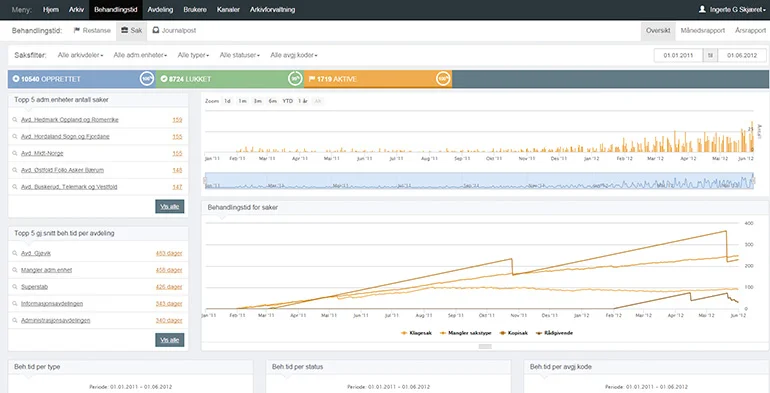770x393 pixels.
Task: Open the Administrasjonsavdelingen link
Action: [x=55, y=320]
